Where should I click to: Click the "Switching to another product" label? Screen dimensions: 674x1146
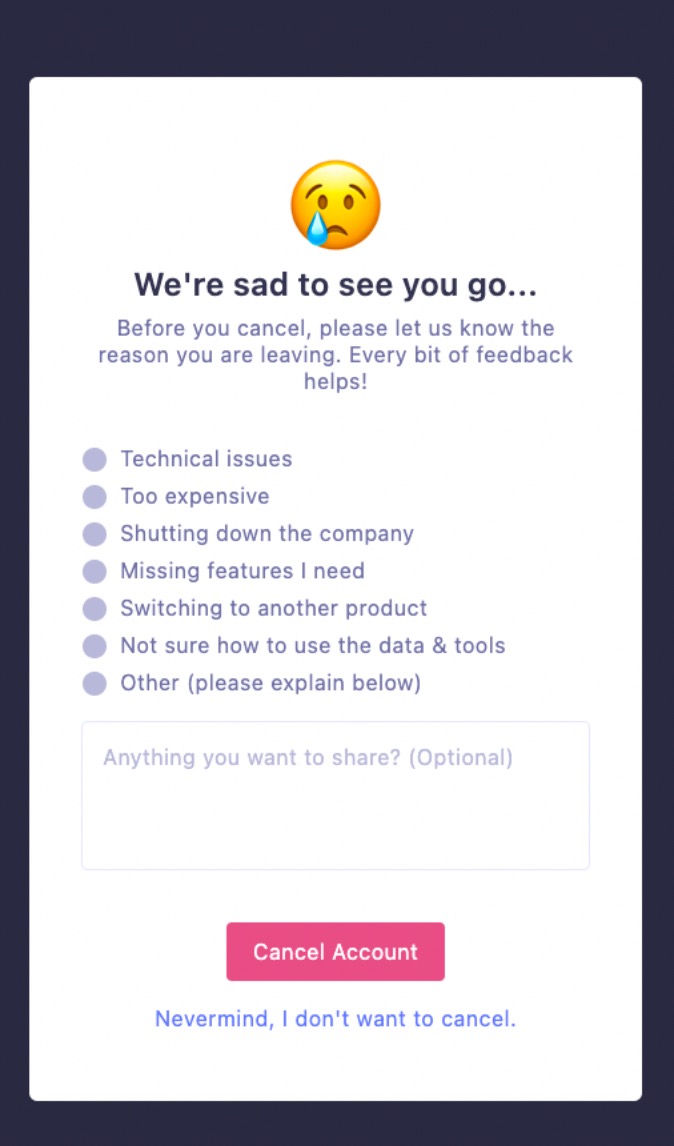273,608
